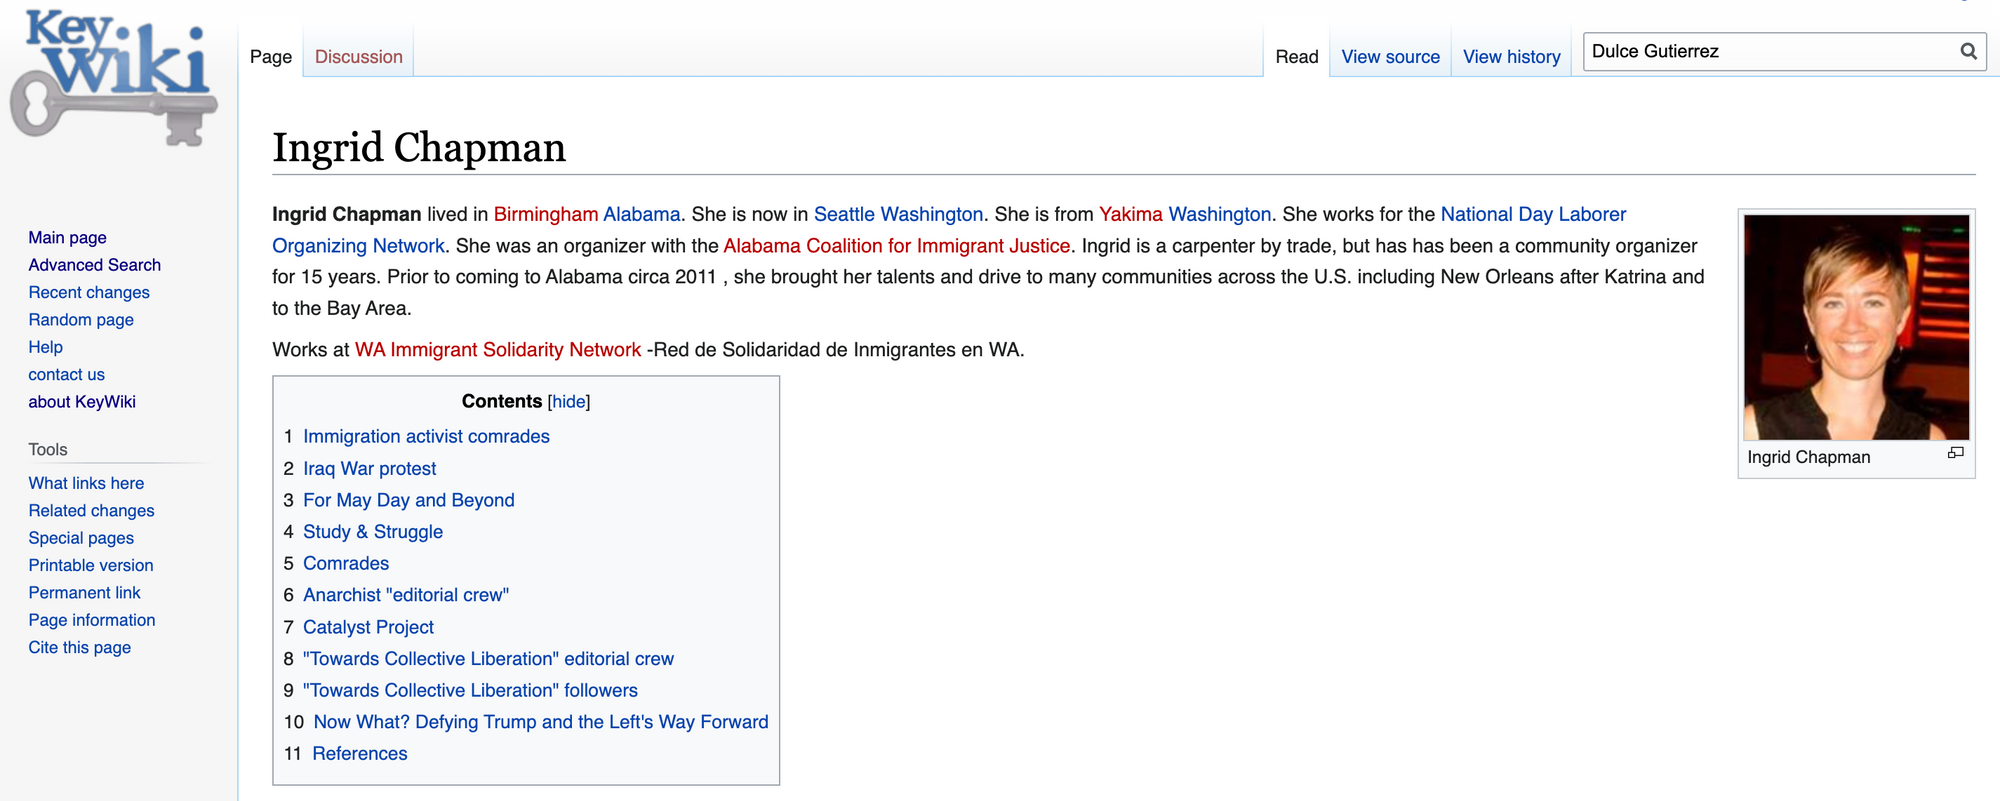This screenshot has height=801, width=2000.
Task: Open Related changes tool
Action: coord(91,511)
